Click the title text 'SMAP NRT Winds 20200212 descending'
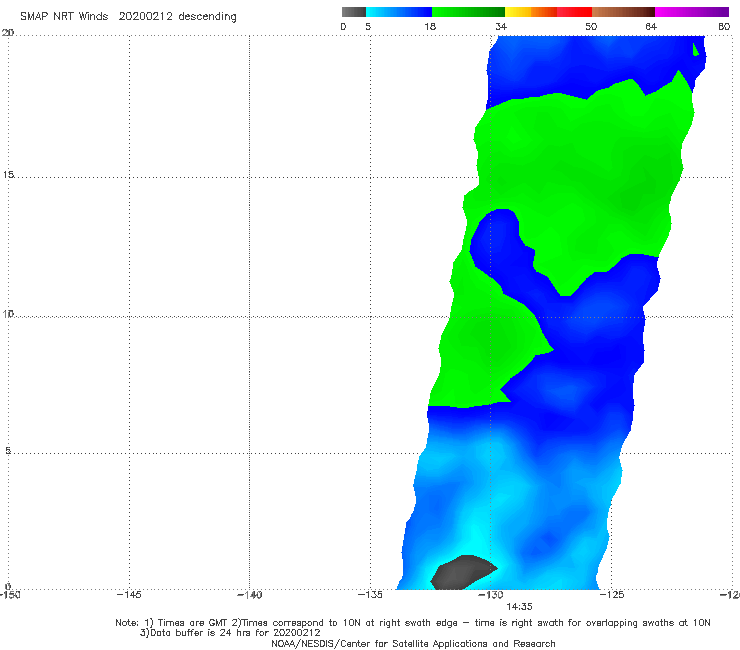Screen dimensions: 740x650 (x=128, y=17)
